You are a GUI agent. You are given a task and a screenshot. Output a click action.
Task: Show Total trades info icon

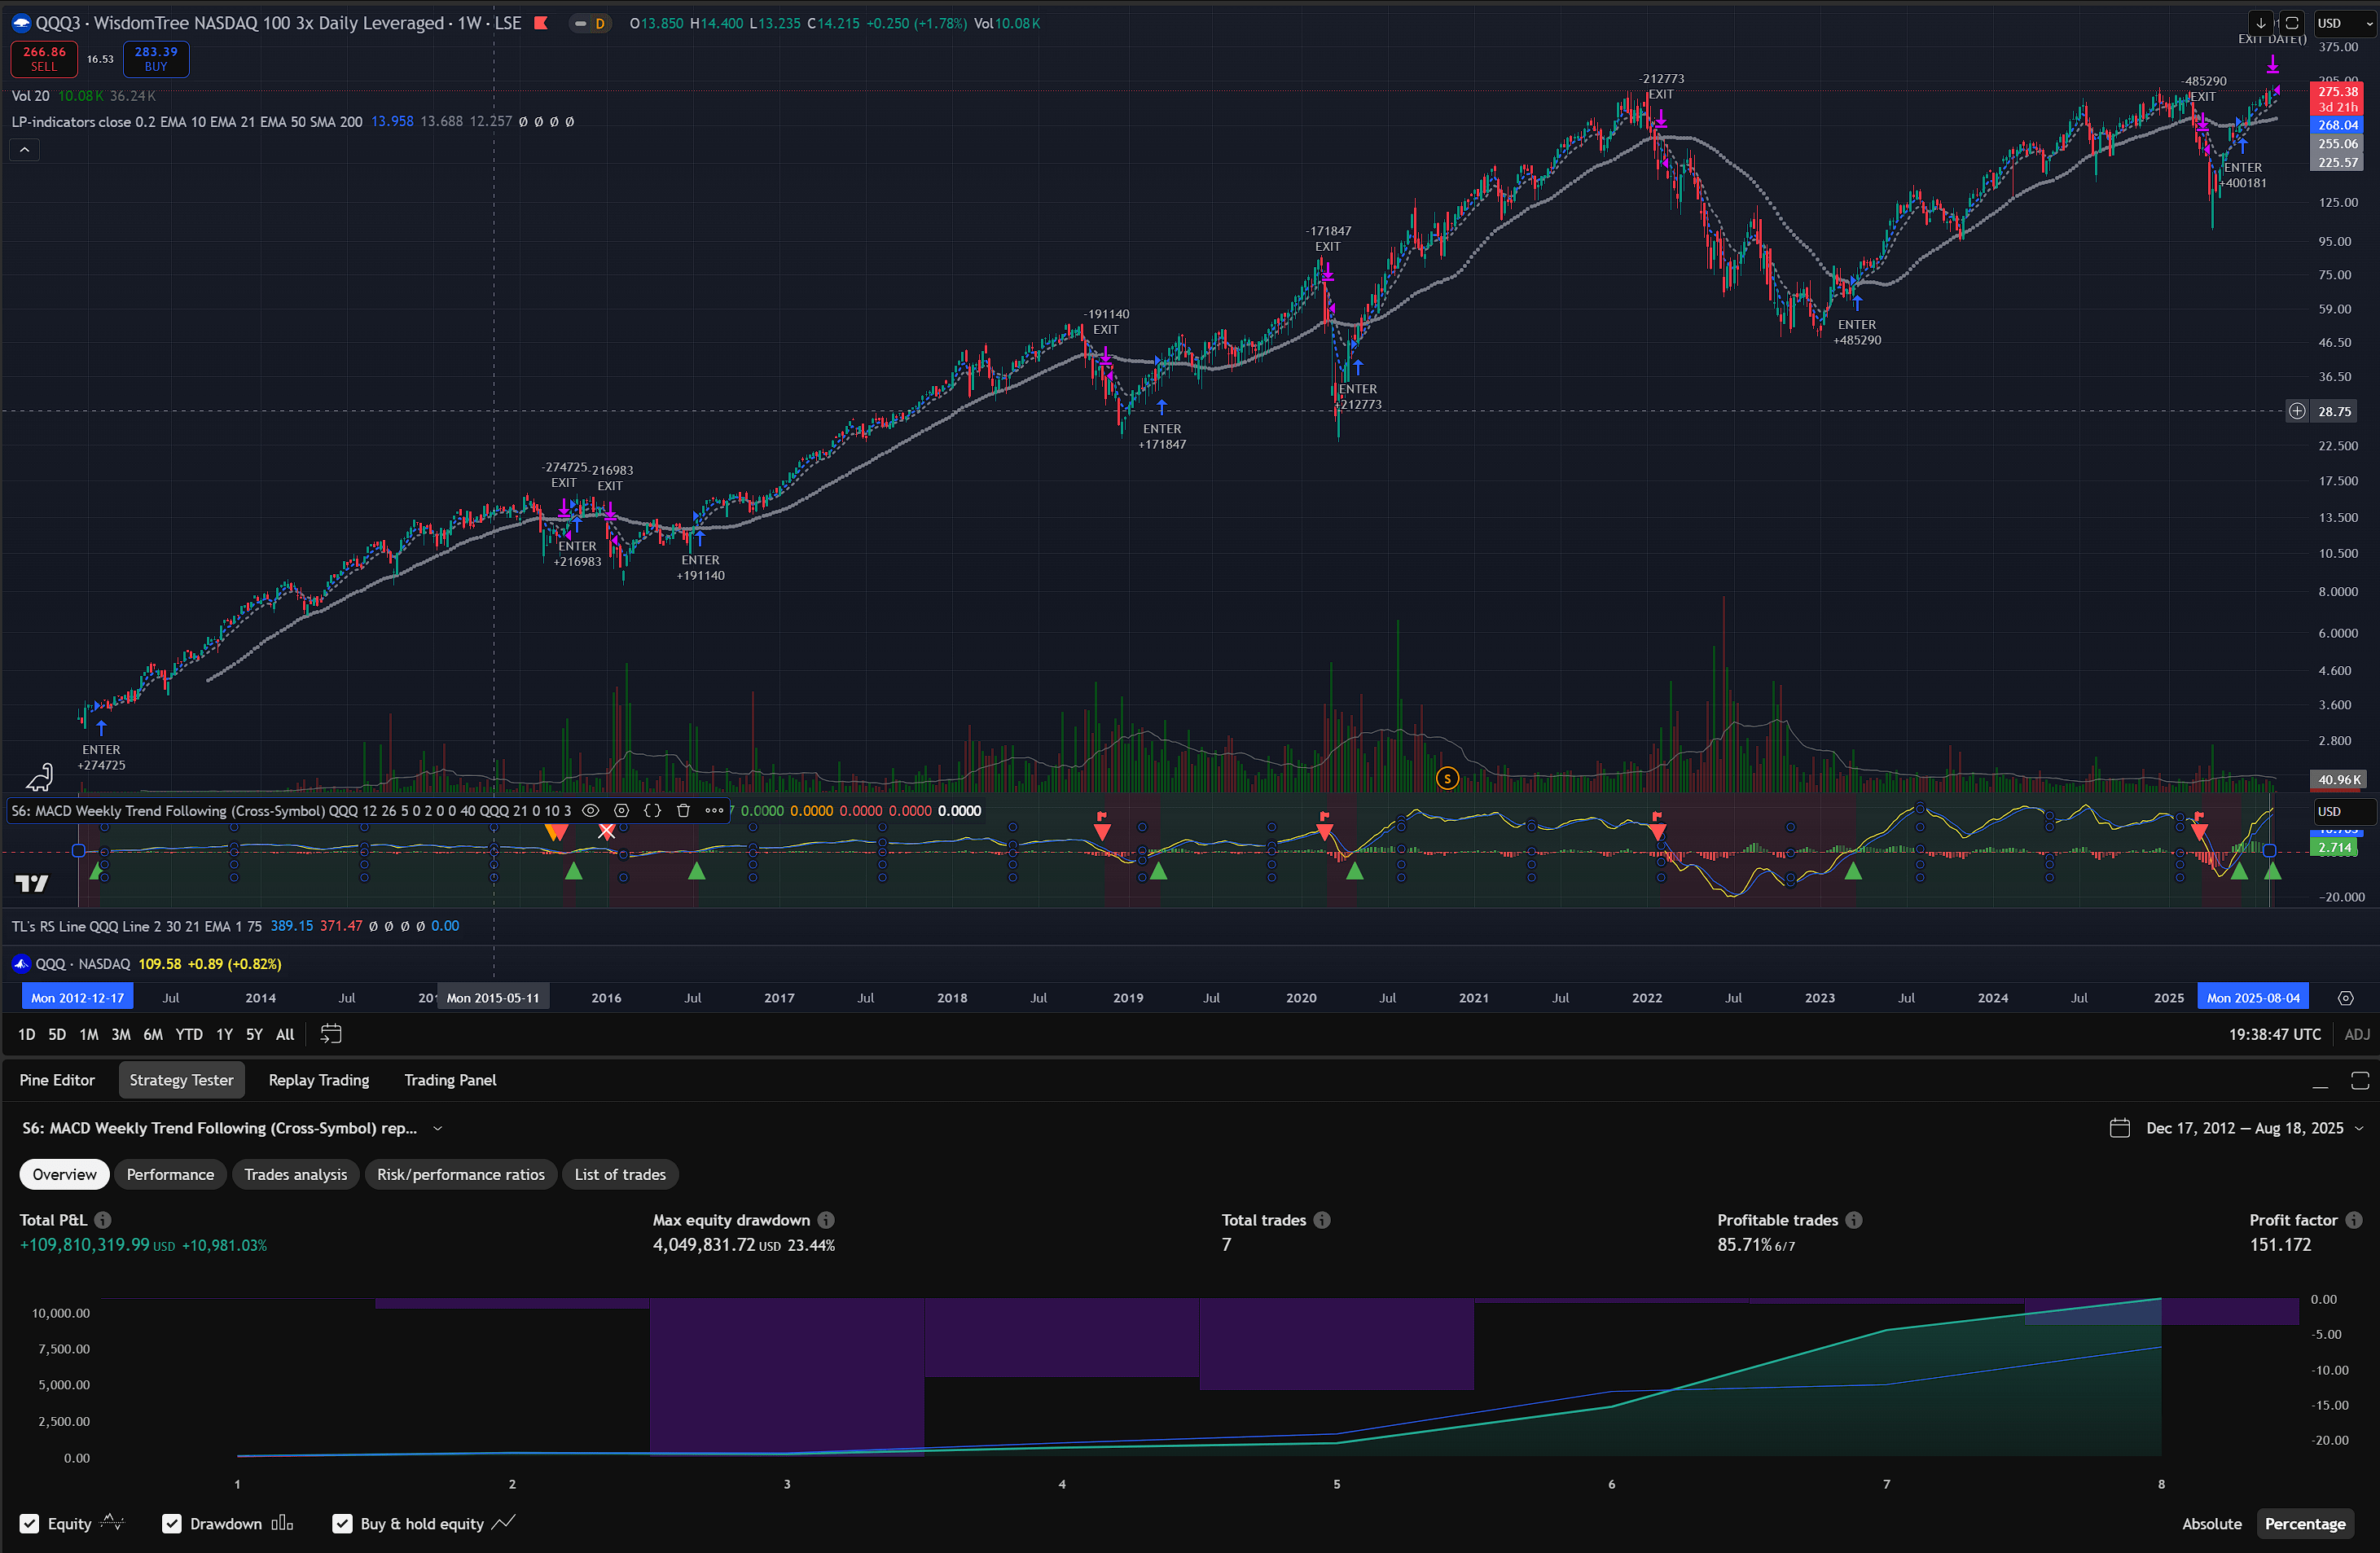coord(1323,1220)
